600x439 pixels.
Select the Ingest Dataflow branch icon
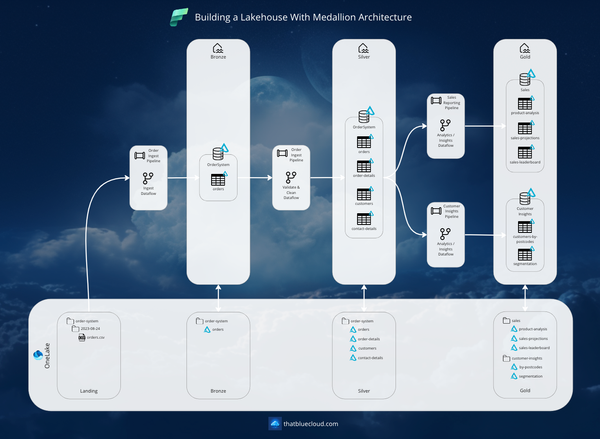pos(147,176)
